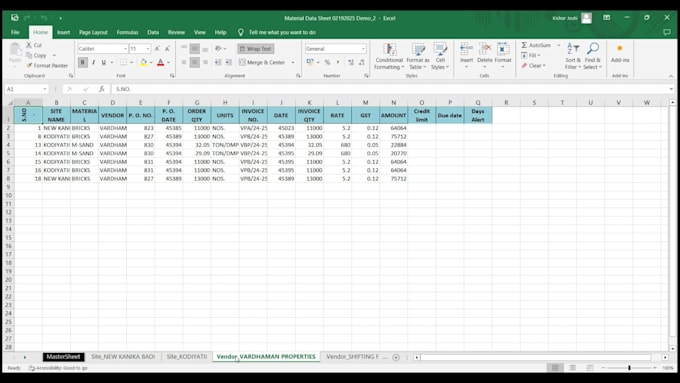Viewport: 680px width, 383px height.
Task: Open Cell Styles gallery
Action: [x=440, y=56]
